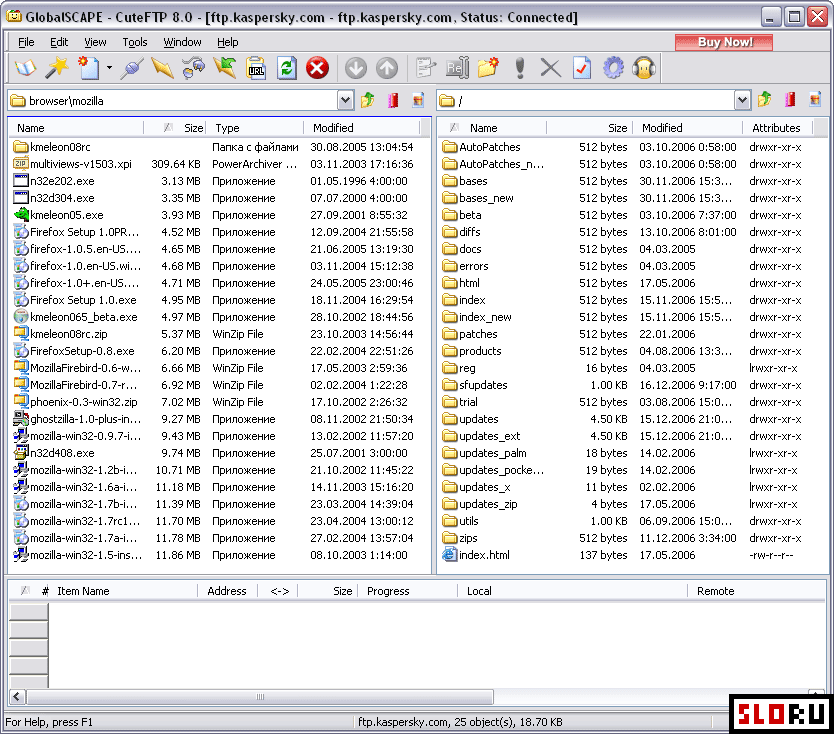Select the n32d408.exe file
Screen dimensions: 834x734
(54, 453)
